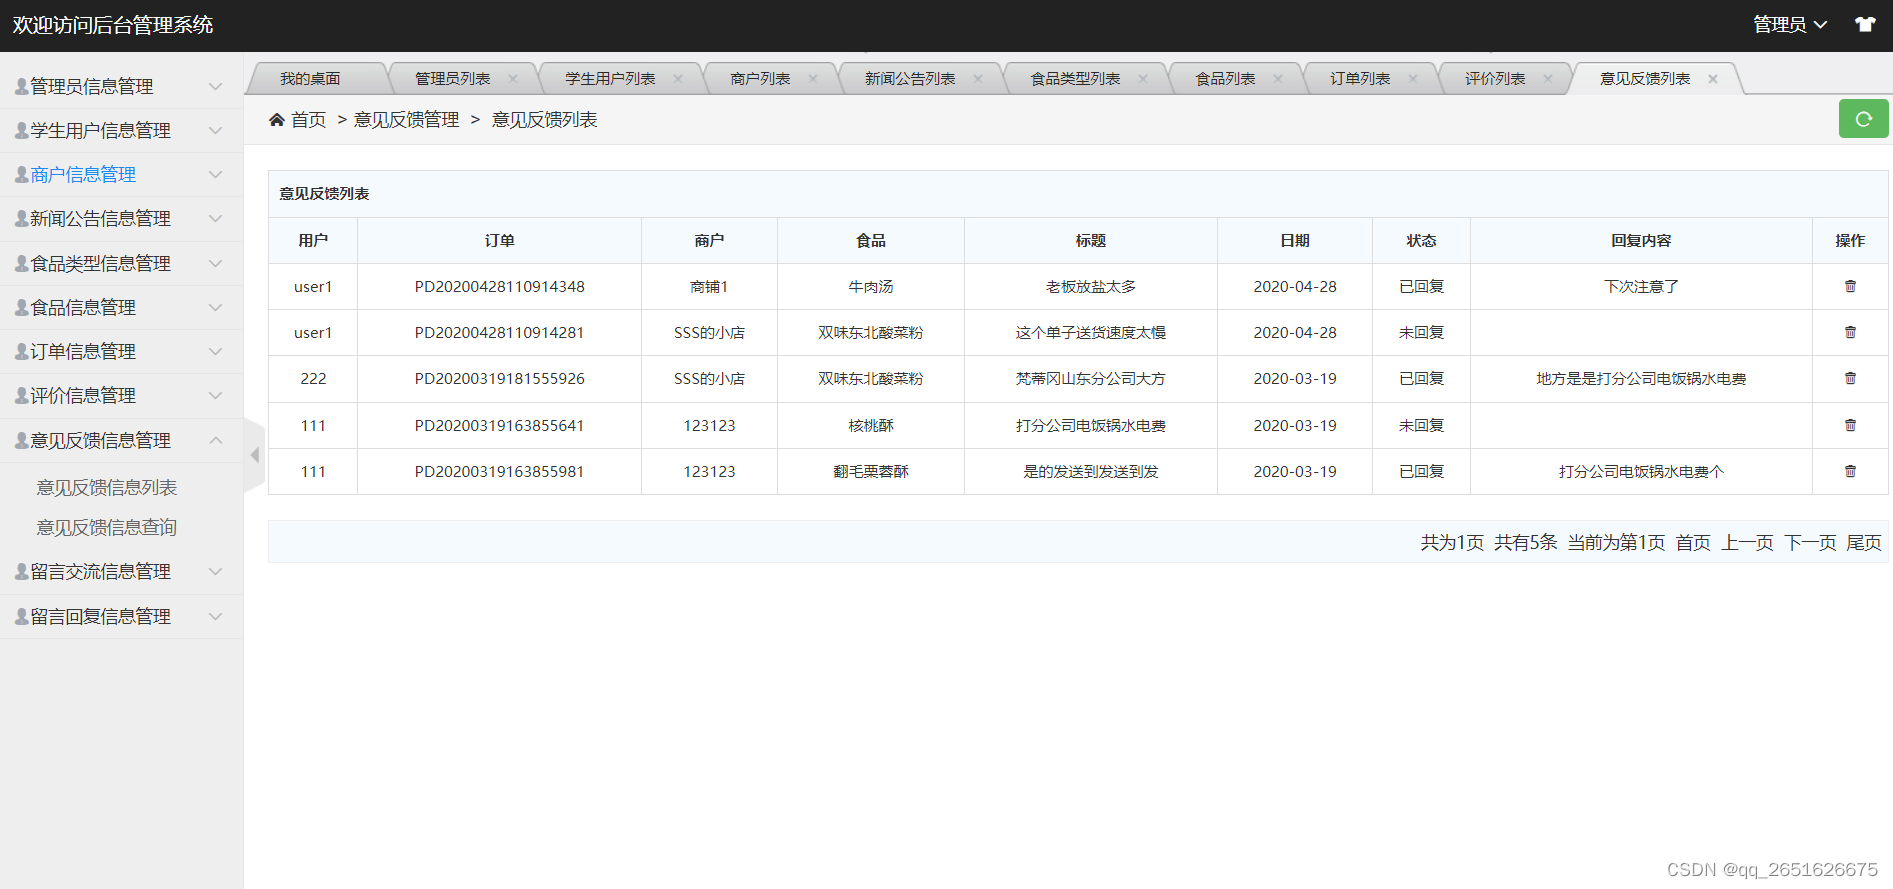This screenshot has height=889, width=1893.
Task: Delete feedback row 老板放盐太多
Action: point(1850,286)
